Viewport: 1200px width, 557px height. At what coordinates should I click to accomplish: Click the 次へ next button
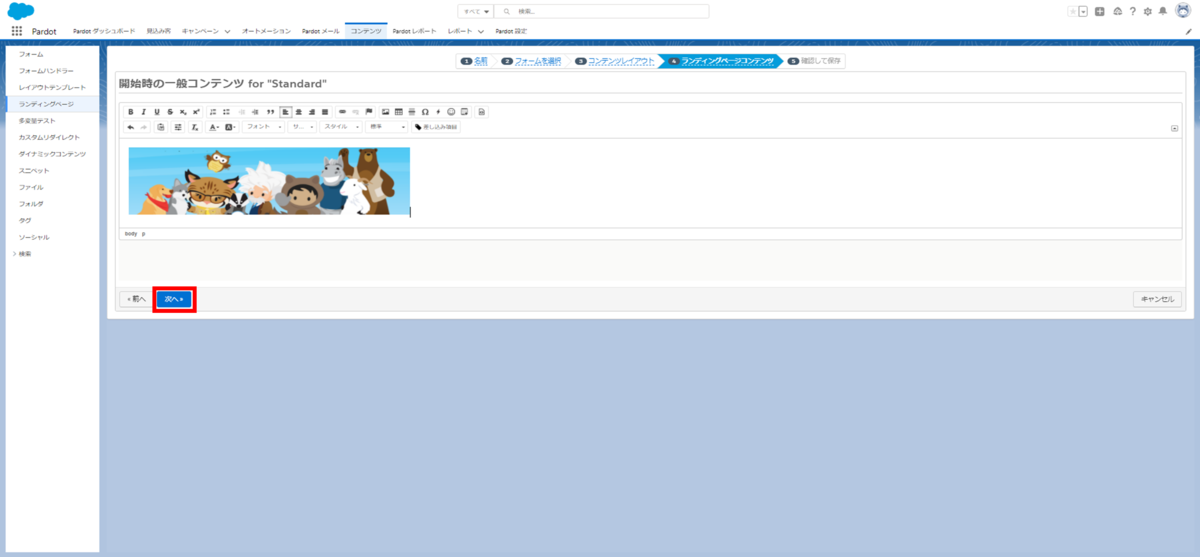pyautogui.click(x=174, y=299)
